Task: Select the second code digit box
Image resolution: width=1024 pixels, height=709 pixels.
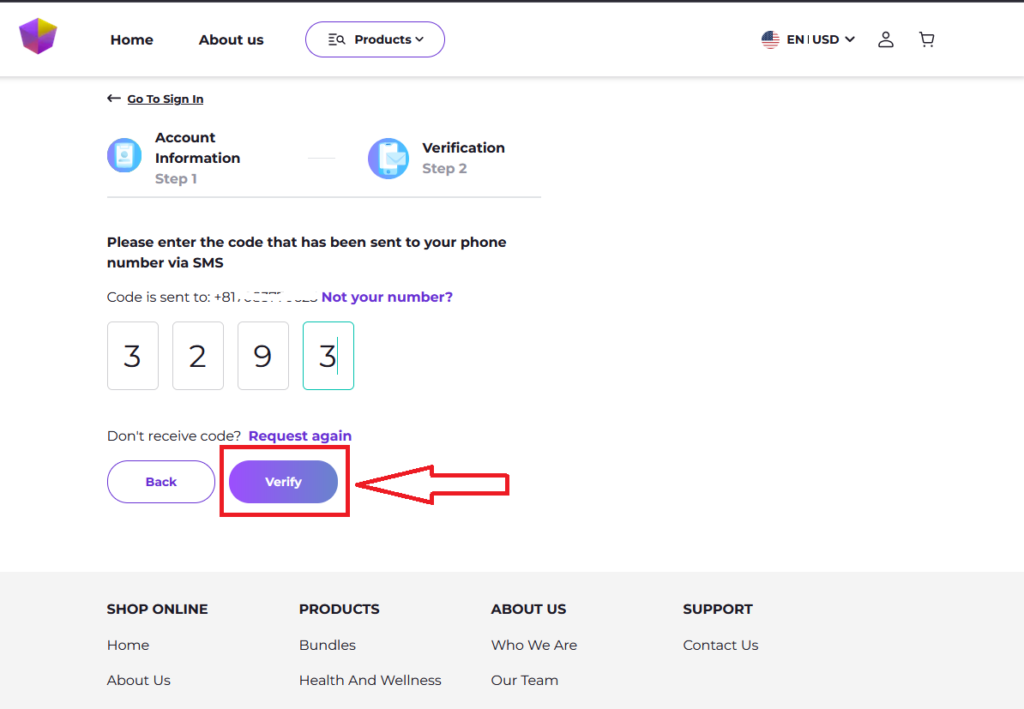Action: click(198, 356)
